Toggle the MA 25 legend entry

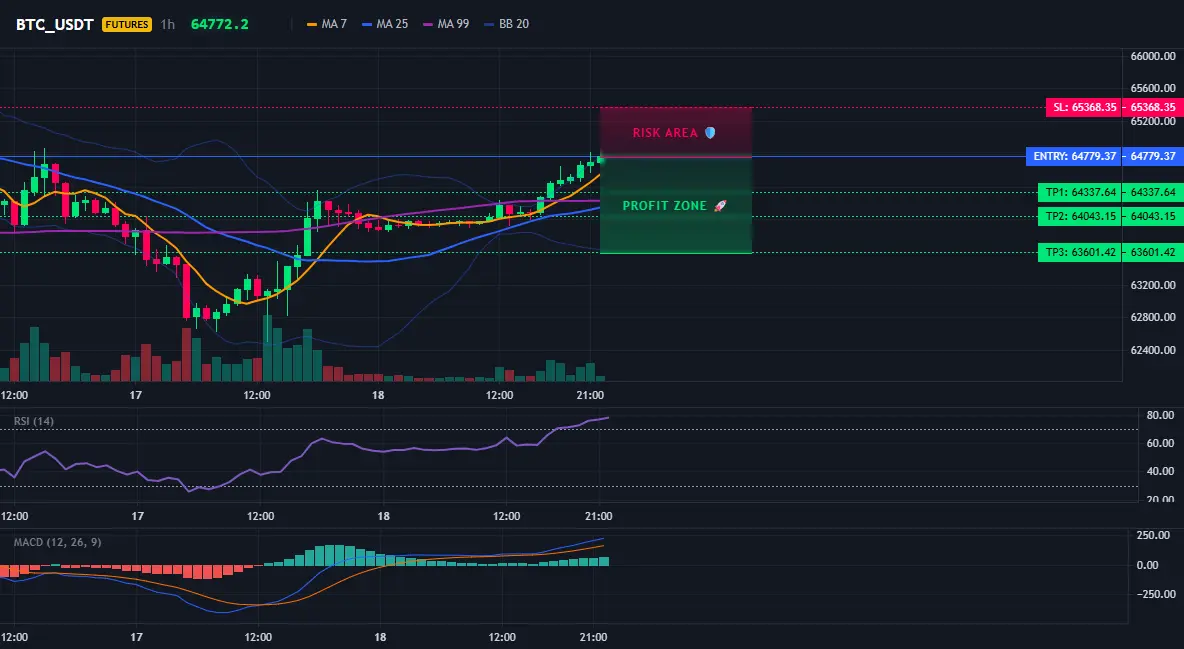click(385, 24)
